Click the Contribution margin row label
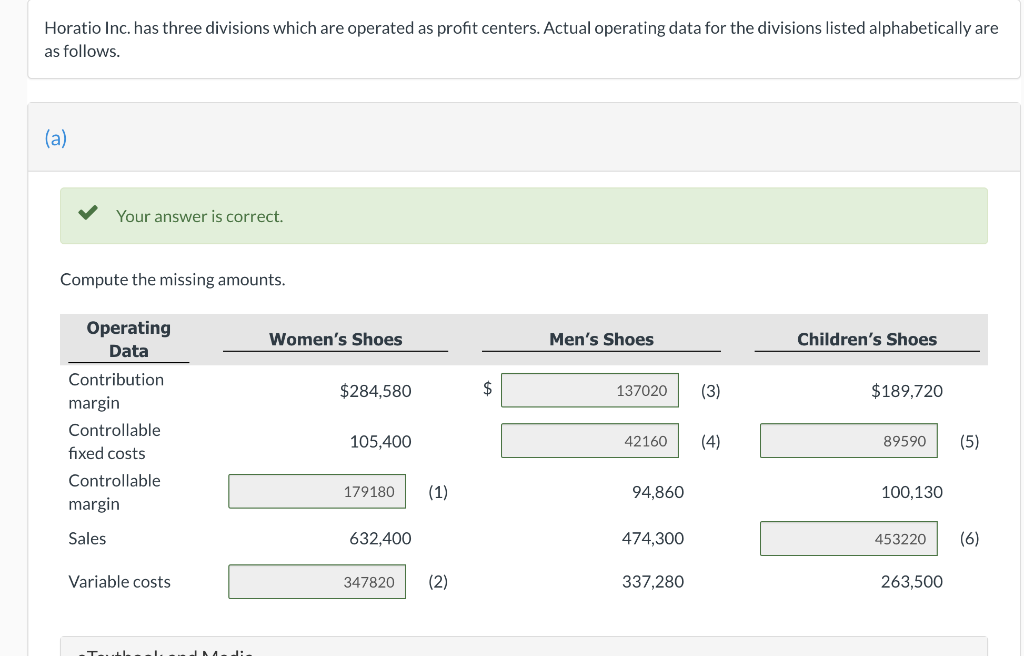Screen dimensions: 1024x656 115,391
